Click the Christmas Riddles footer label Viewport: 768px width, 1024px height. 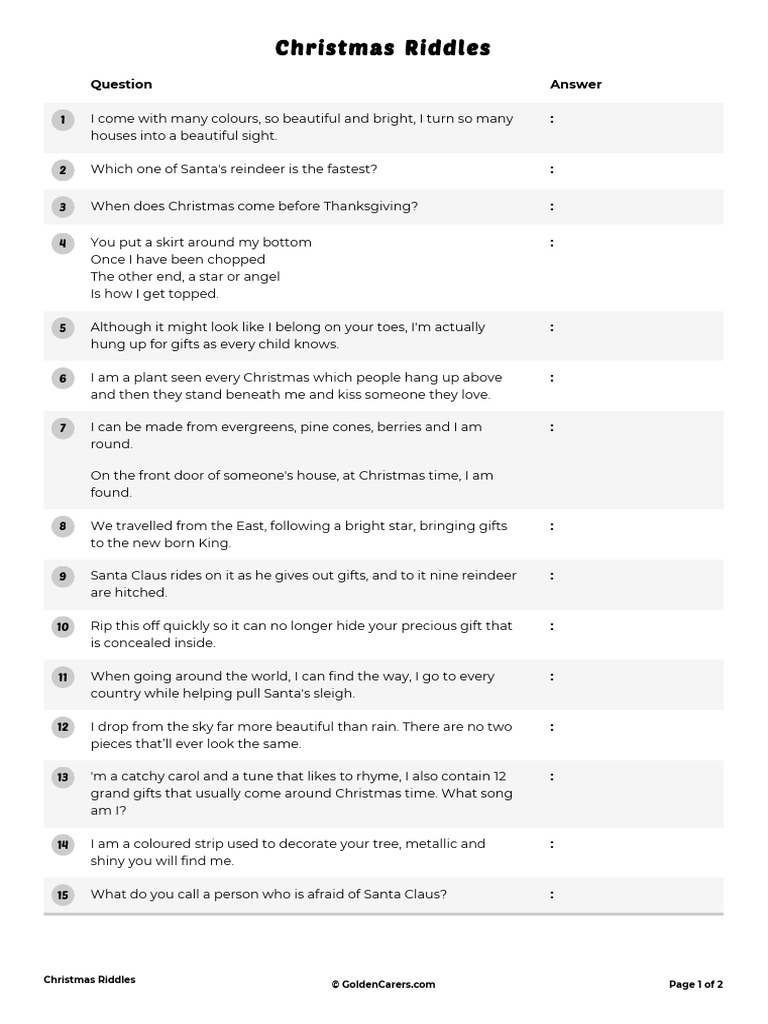pos(89,980)
